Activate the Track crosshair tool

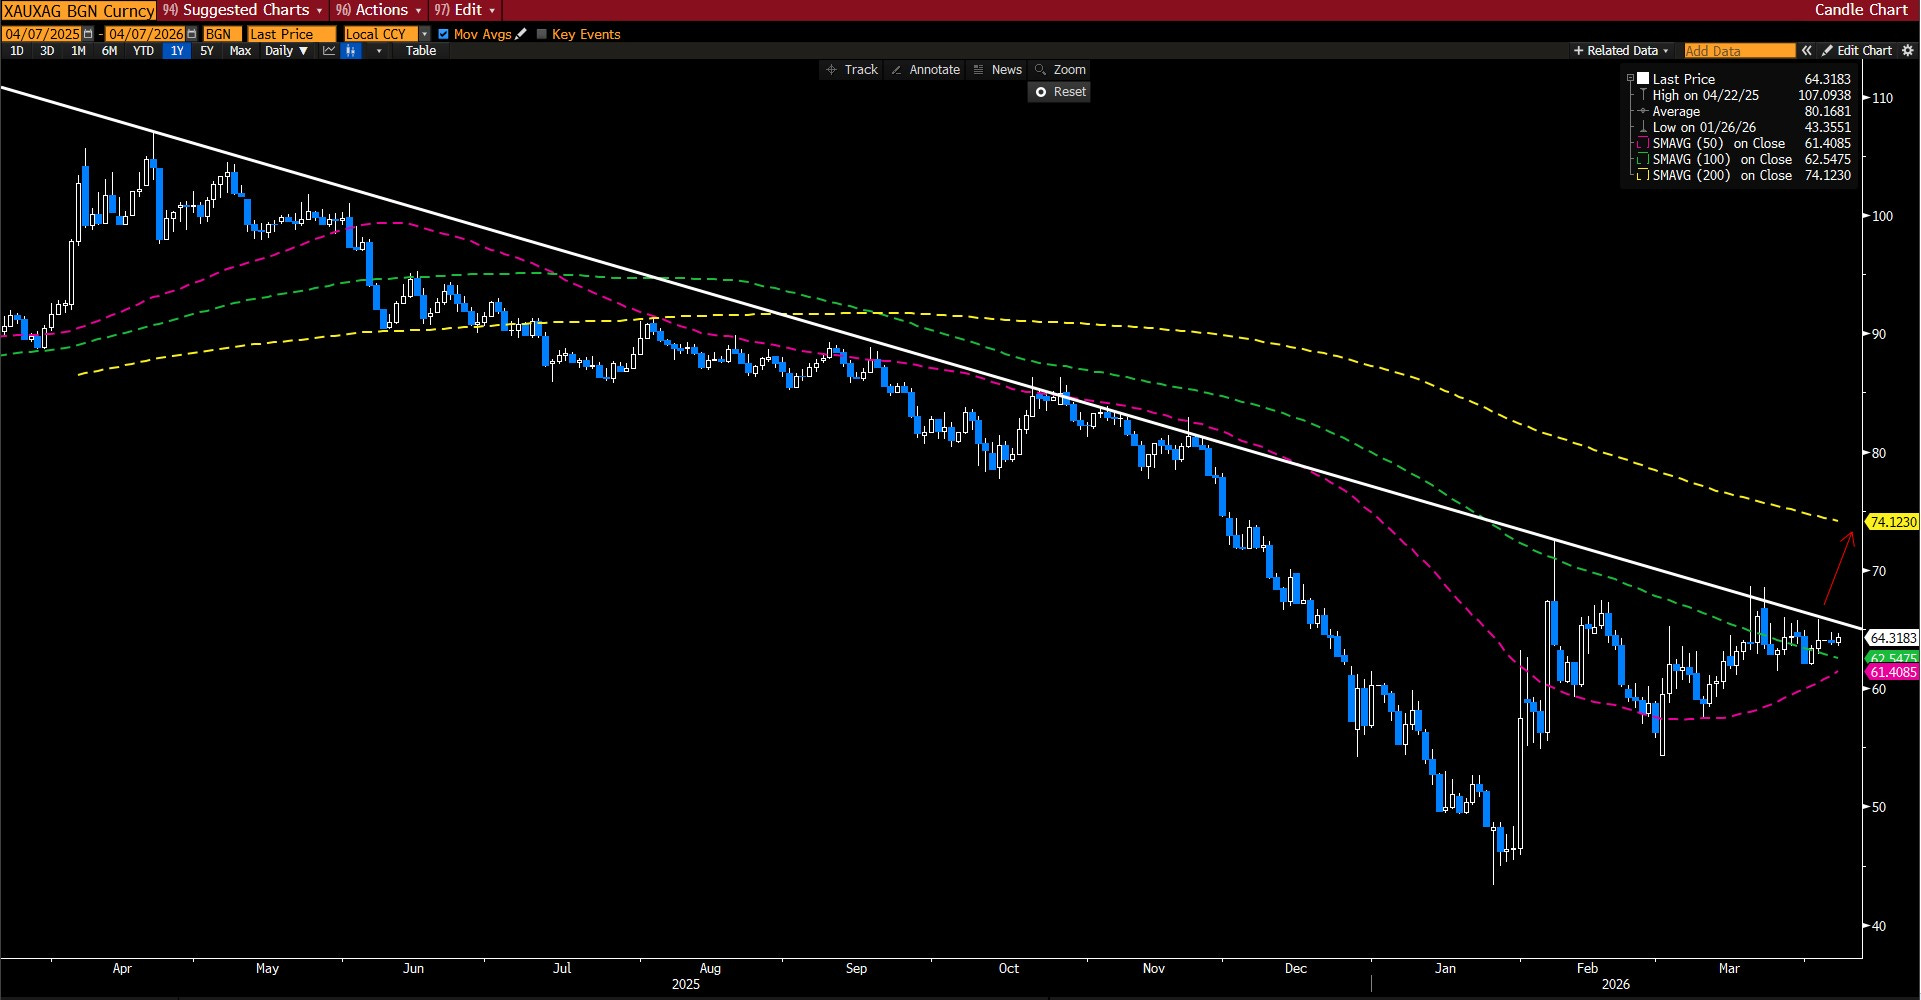coord(851,70)
